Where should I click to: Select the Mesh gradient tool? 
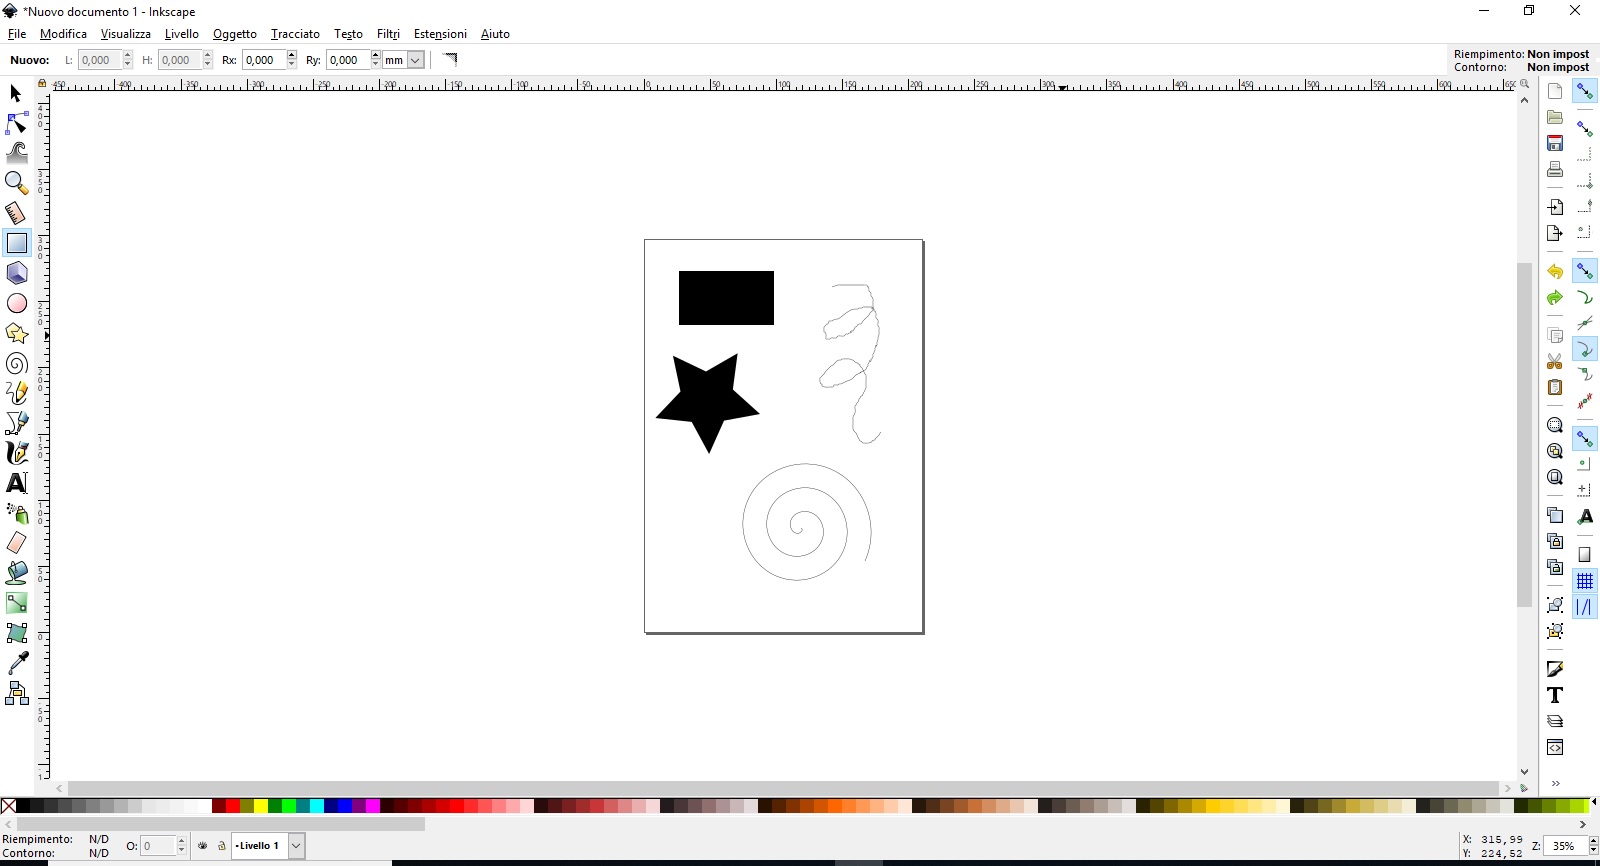pyautogui.click(x=16, y=633)
